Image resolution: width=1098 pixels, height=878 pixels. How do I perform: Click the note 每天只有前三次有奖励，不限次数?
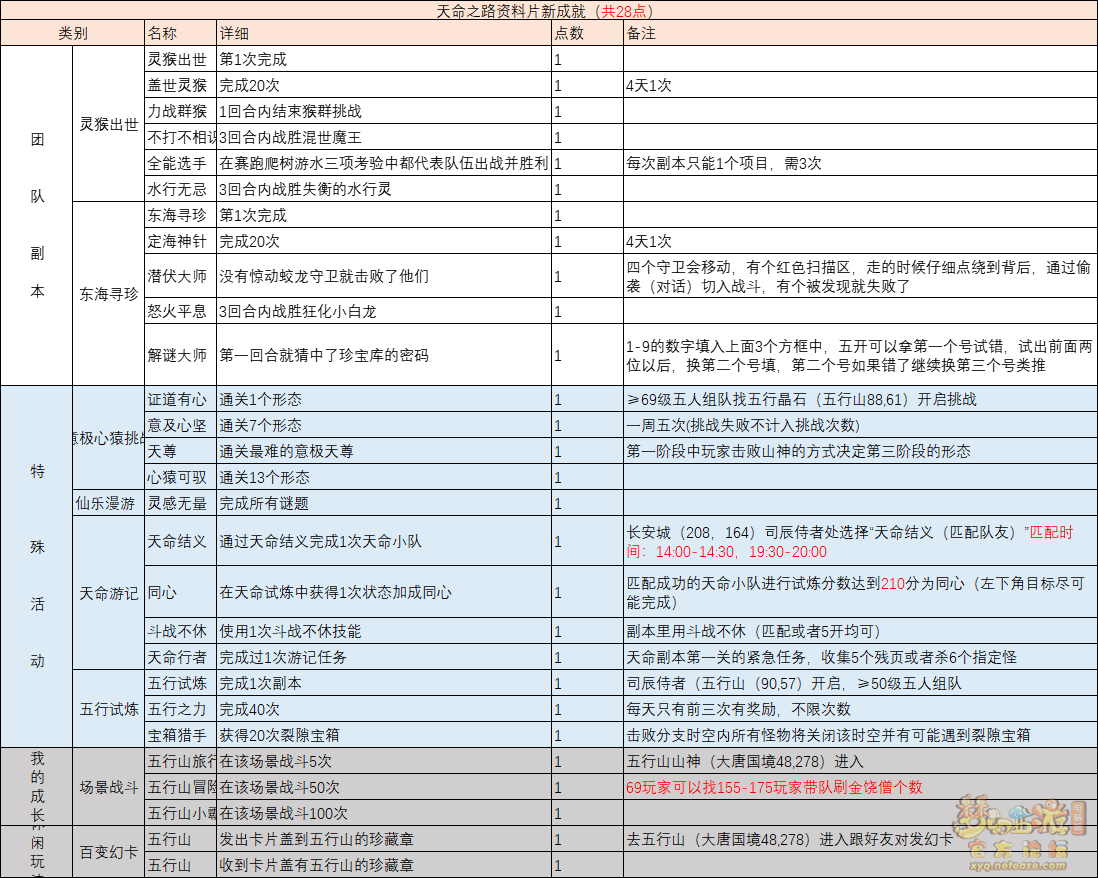[x=861, y=709]
